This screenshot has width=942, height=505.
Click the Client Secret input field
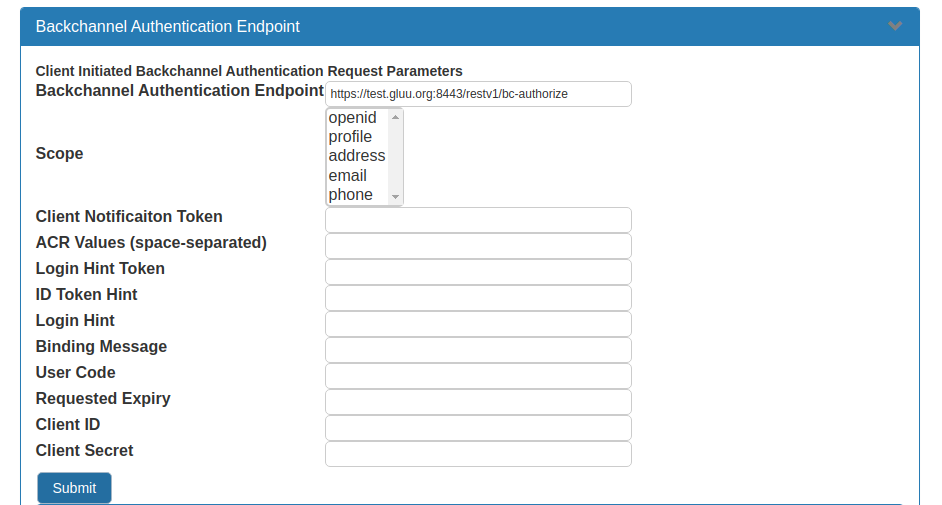click(478, 454)
